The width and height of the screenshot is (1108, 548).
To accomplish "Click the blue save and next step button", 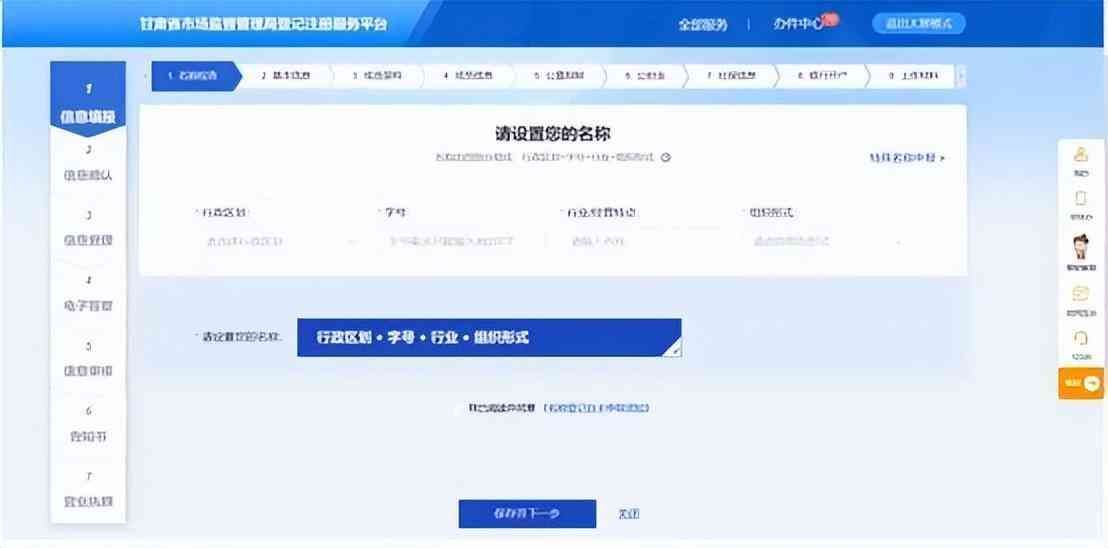I will click(527, 513).
